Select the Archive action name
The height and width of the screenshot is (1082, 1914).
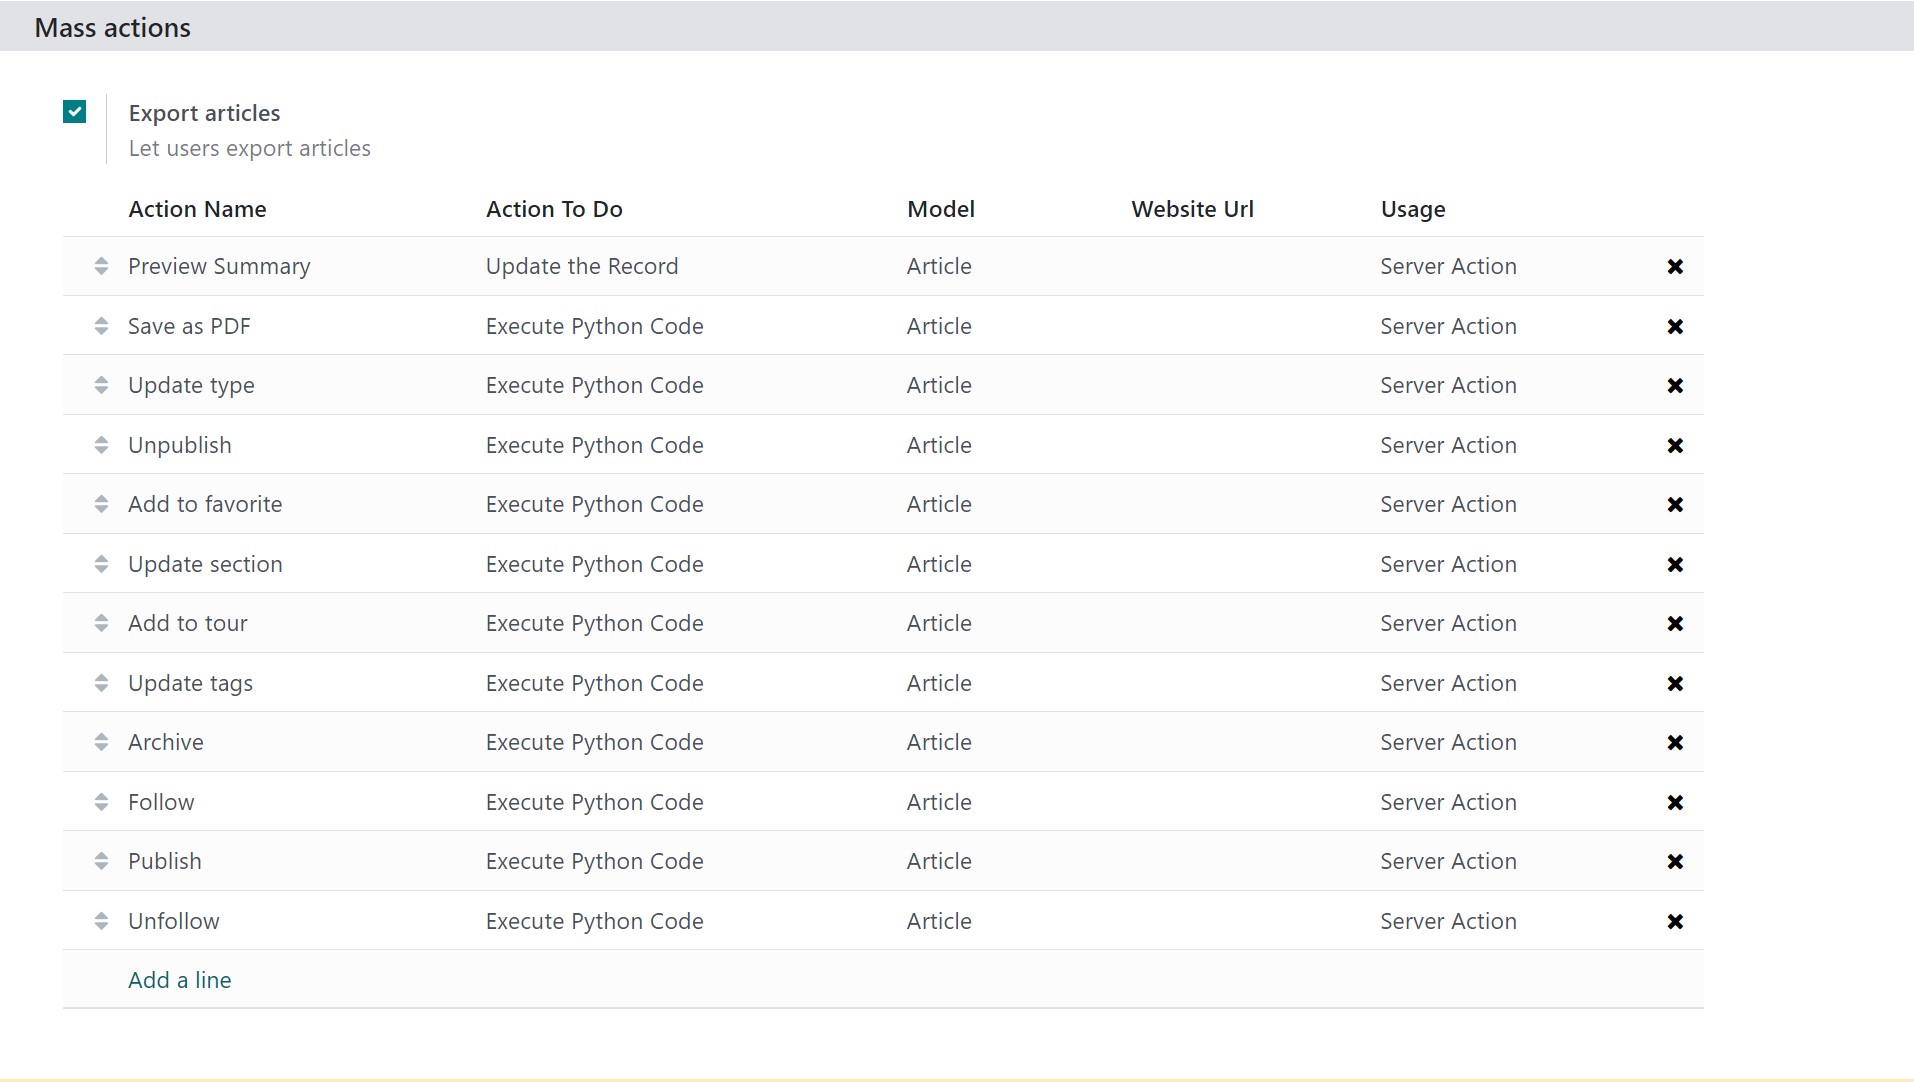tap(166, 742)
